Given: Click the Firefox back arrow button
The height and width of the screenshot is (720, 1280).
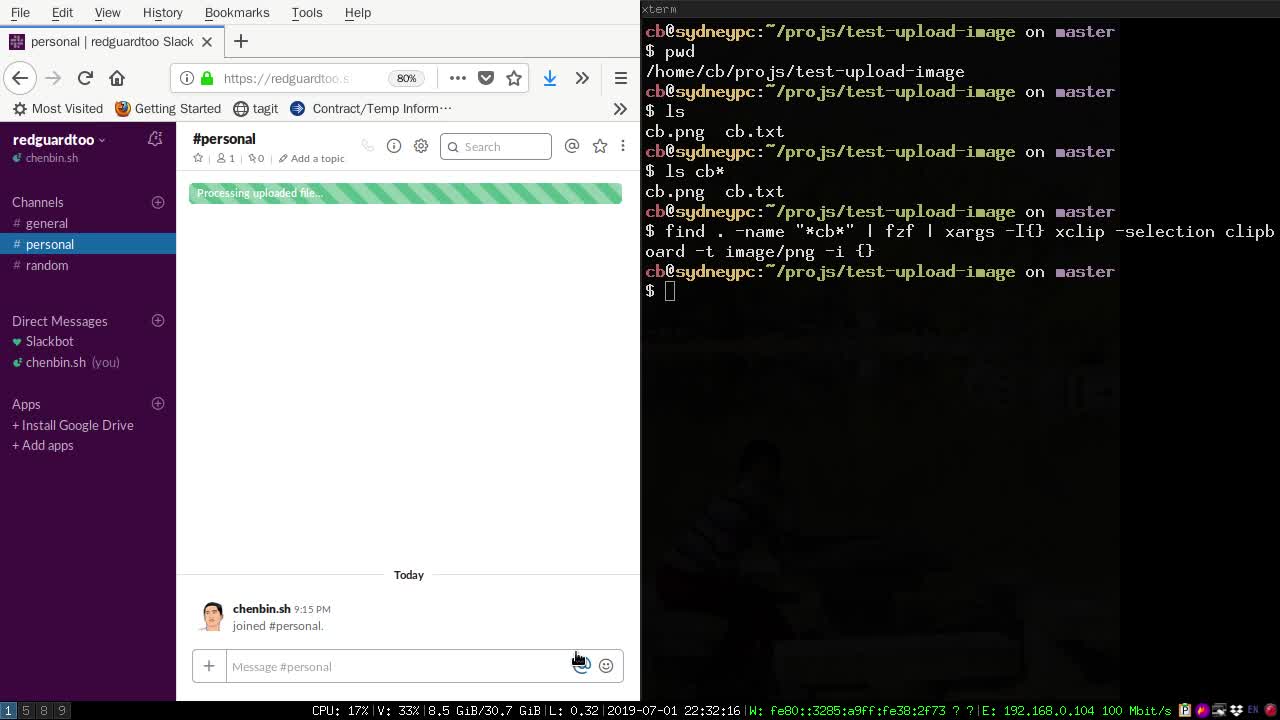Looking at the screenshot, I should click(x=20, y=78).
